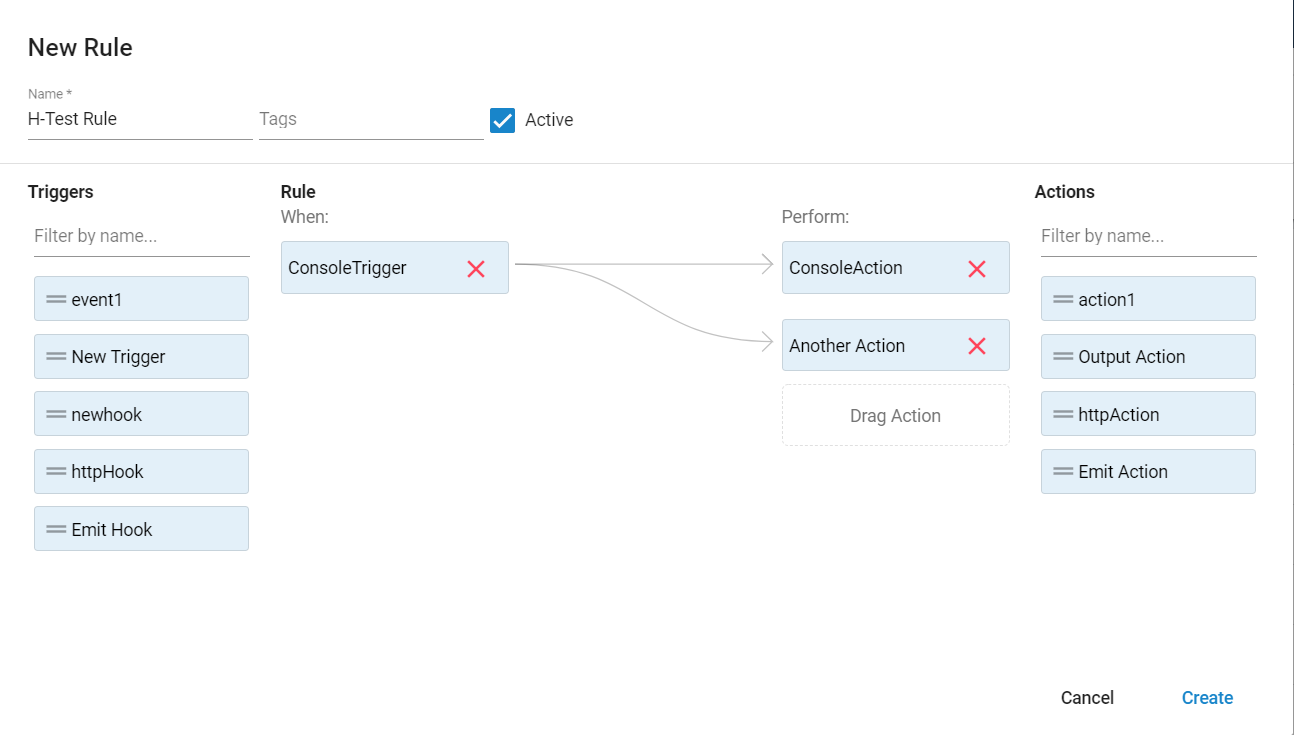
Task: Delete Another Action using red X
Action: [x=977, y=346]
